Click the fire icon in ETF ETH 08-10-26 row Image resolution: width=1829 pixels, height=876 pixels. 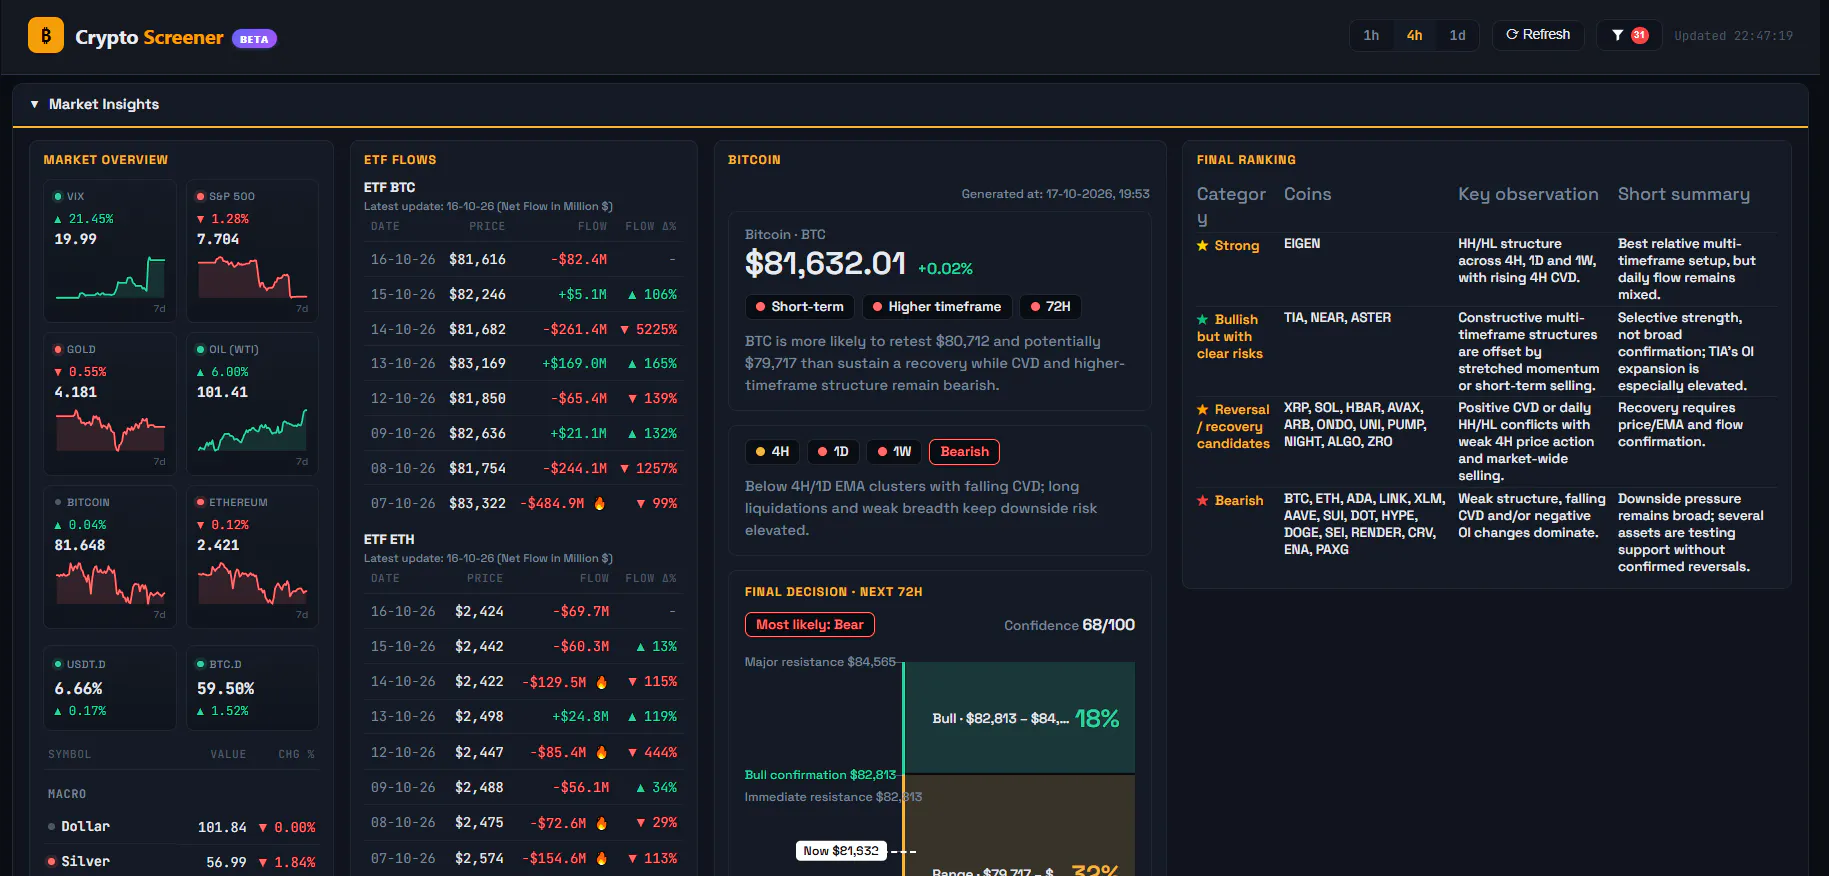coord(602,823)
